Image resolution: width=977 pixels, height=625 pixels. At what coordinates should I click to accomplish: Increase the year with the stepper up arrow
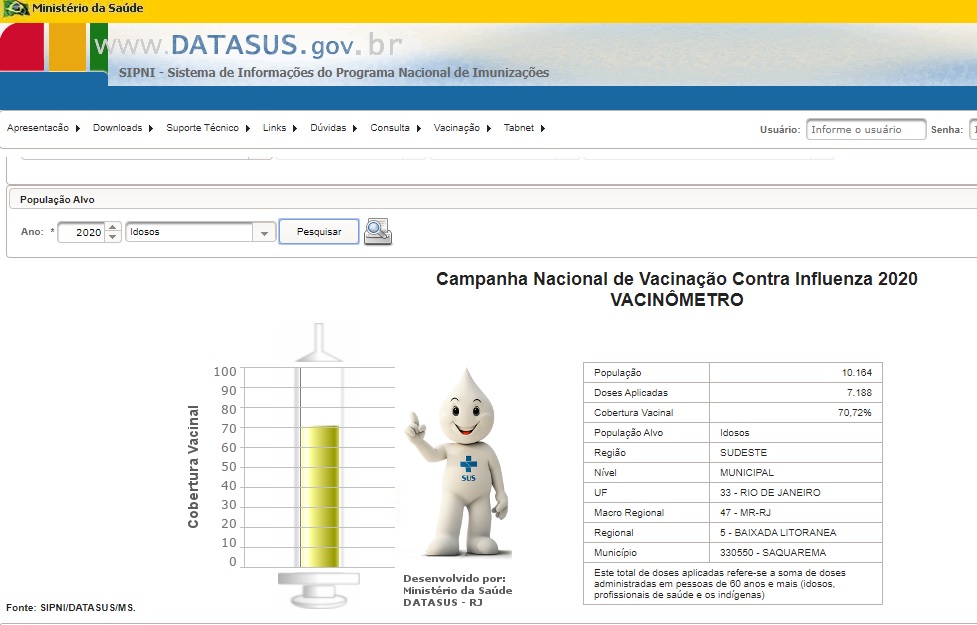click(x=113, y=227)
